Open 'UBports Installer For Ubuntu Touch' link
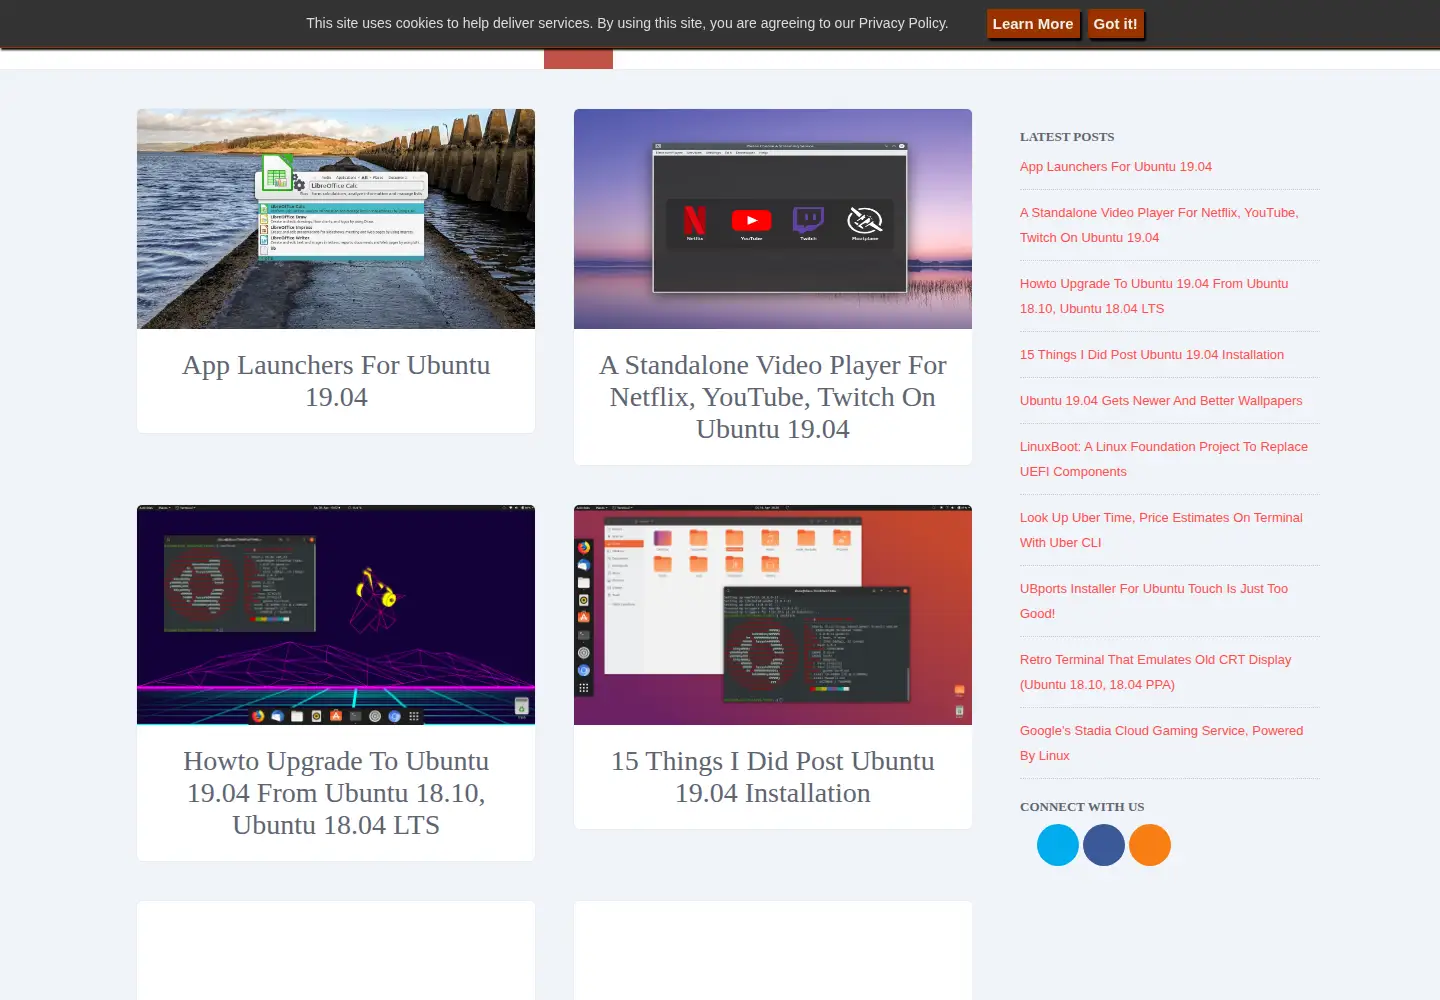The image size is (1440, 1000). point(1154,601)
